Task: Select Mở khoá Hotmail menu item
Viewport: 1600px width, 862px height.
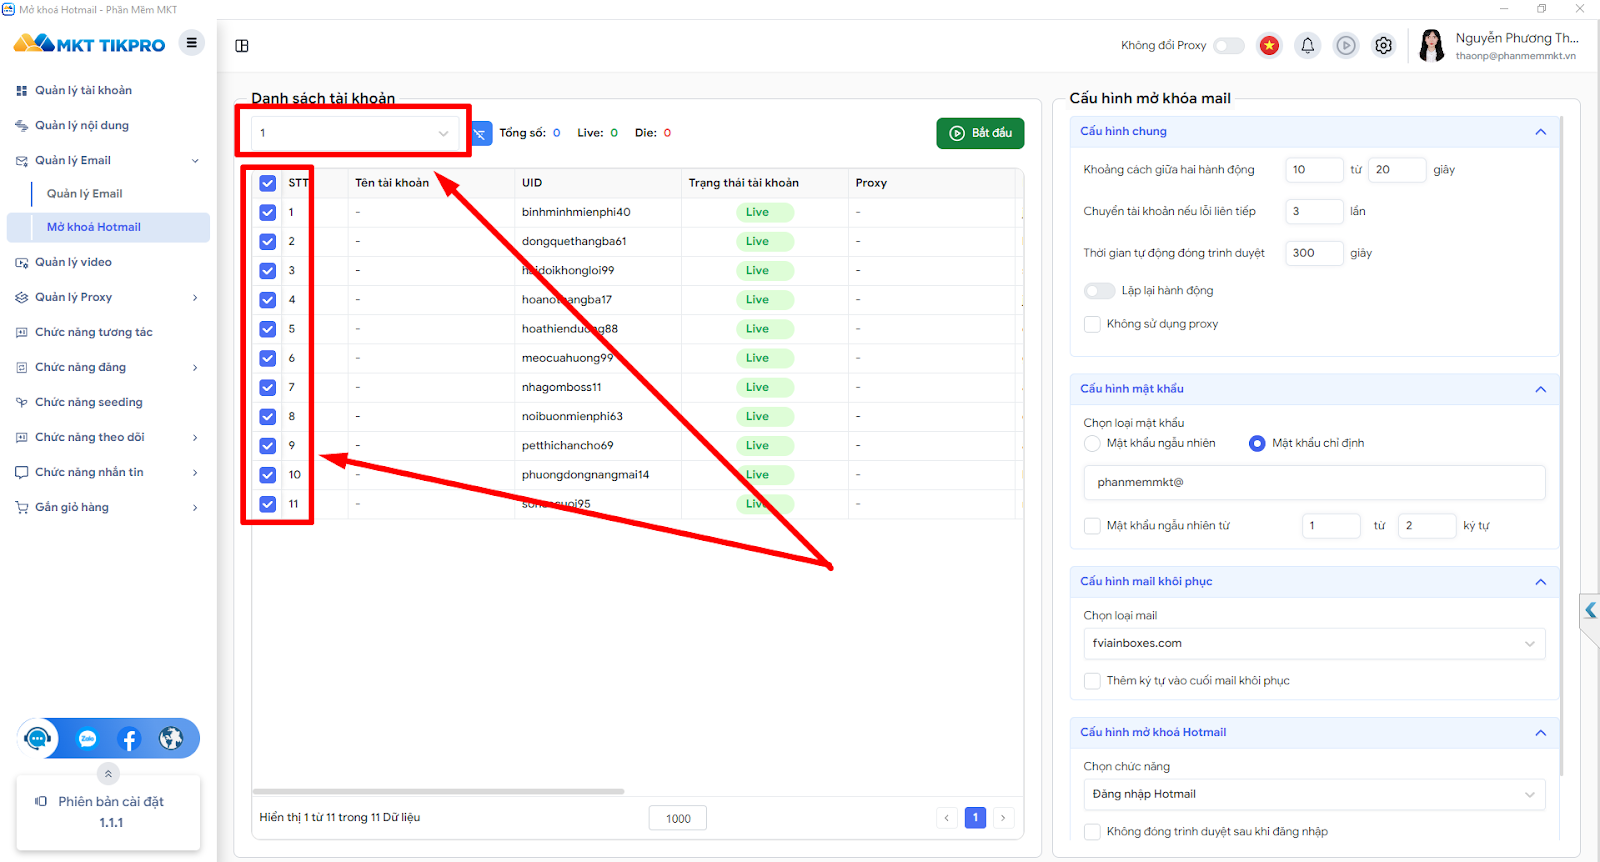Action: click(x=108, y=228)
